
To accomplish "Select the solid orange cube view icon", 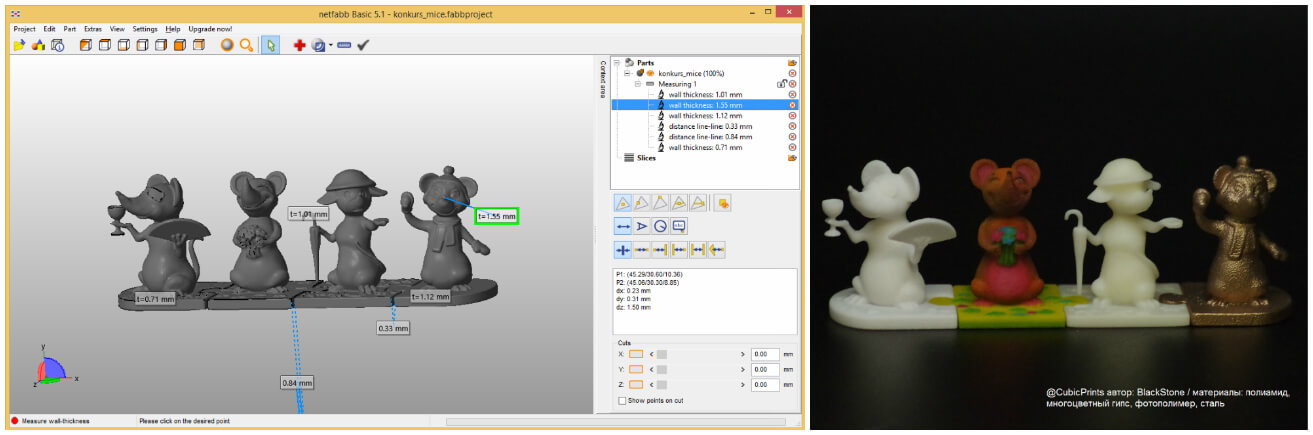I will 180,45.
